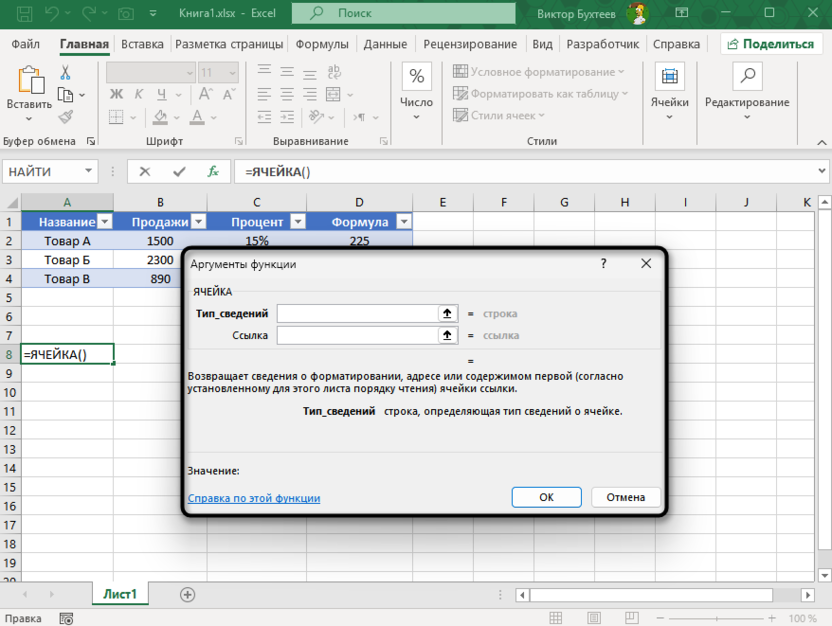Click the Ссылка field range selector arrow
The image size is (832, 626).
pos(448,335)
